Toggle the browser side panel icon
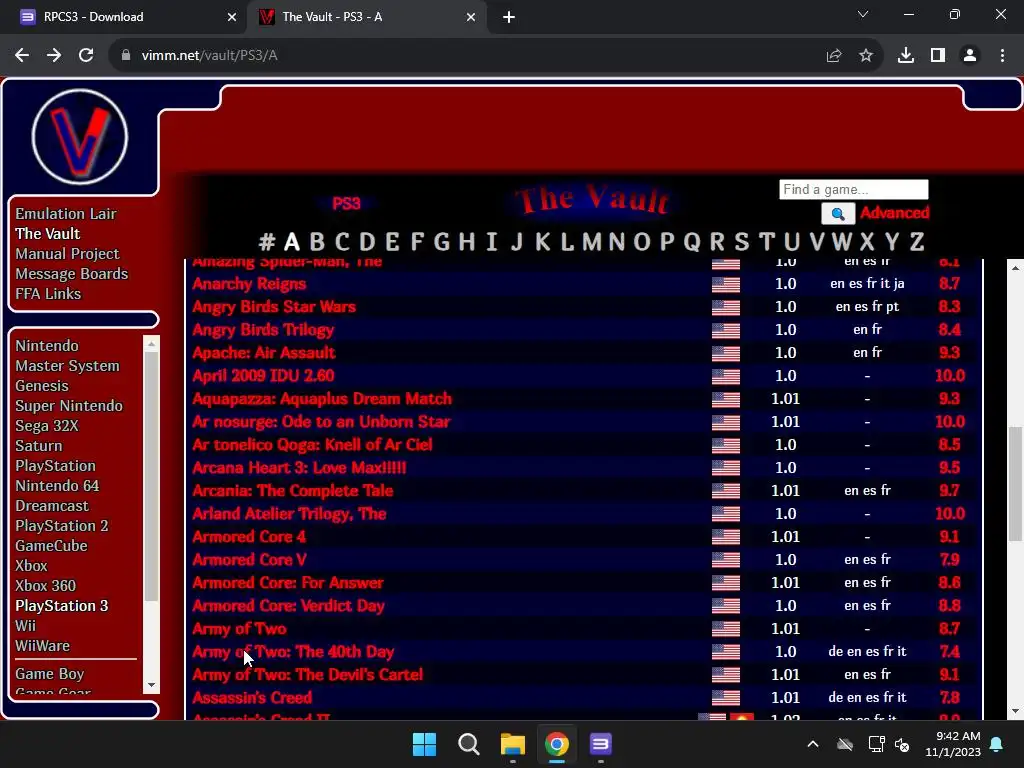The height and width of the screenshot is (768, 1024). tap(938, 56)
